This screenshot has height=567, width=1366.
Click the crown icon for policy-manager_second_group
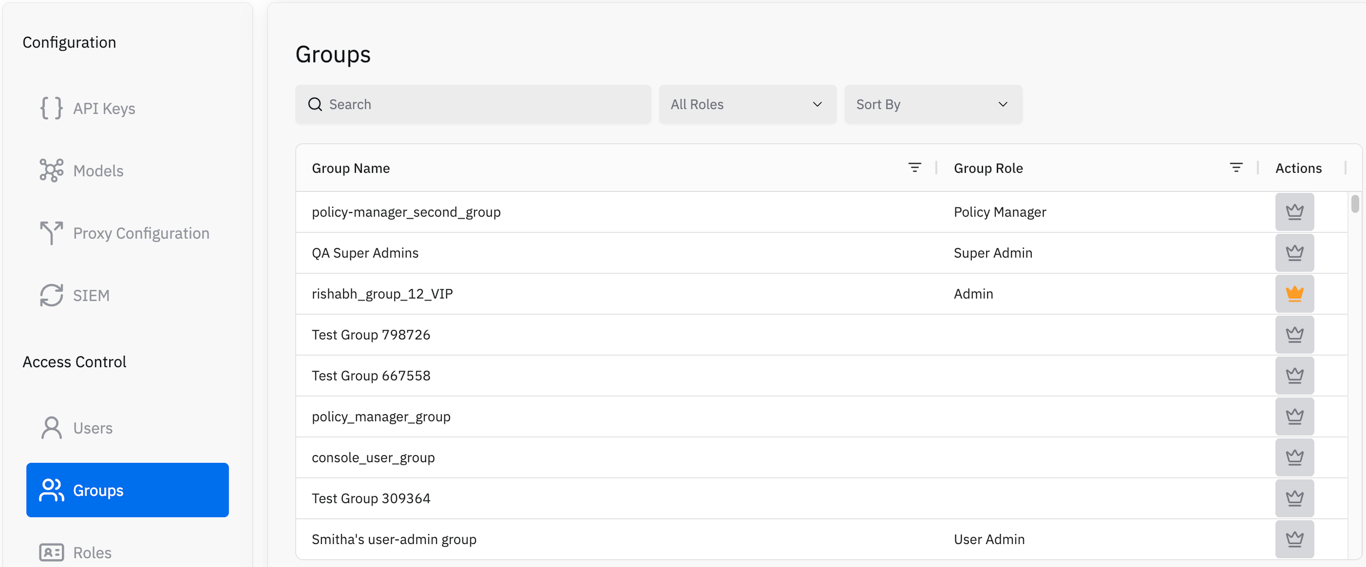click(1294, 212)
